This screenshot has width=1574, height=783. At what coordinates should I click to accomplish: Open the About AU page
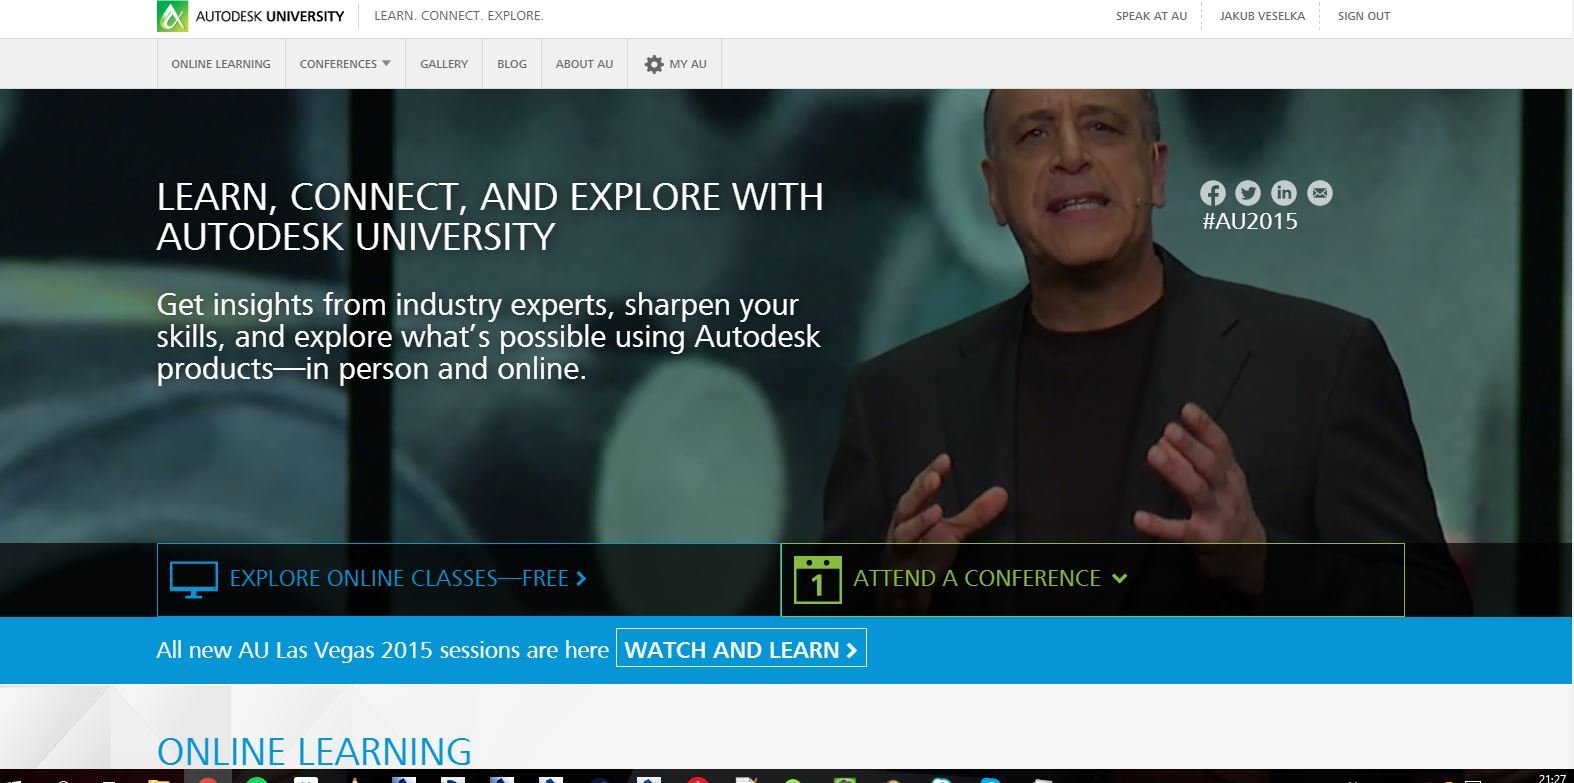click(x=585, y=64)
